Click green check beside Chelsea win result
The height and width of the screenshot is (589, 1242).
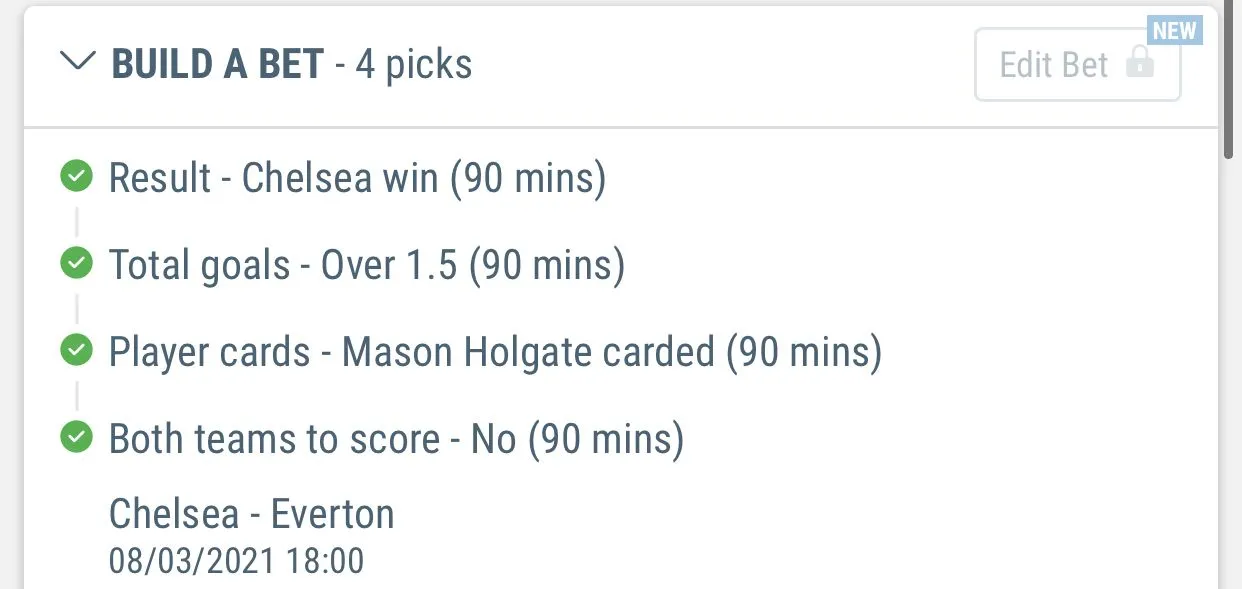pos(76,177)
